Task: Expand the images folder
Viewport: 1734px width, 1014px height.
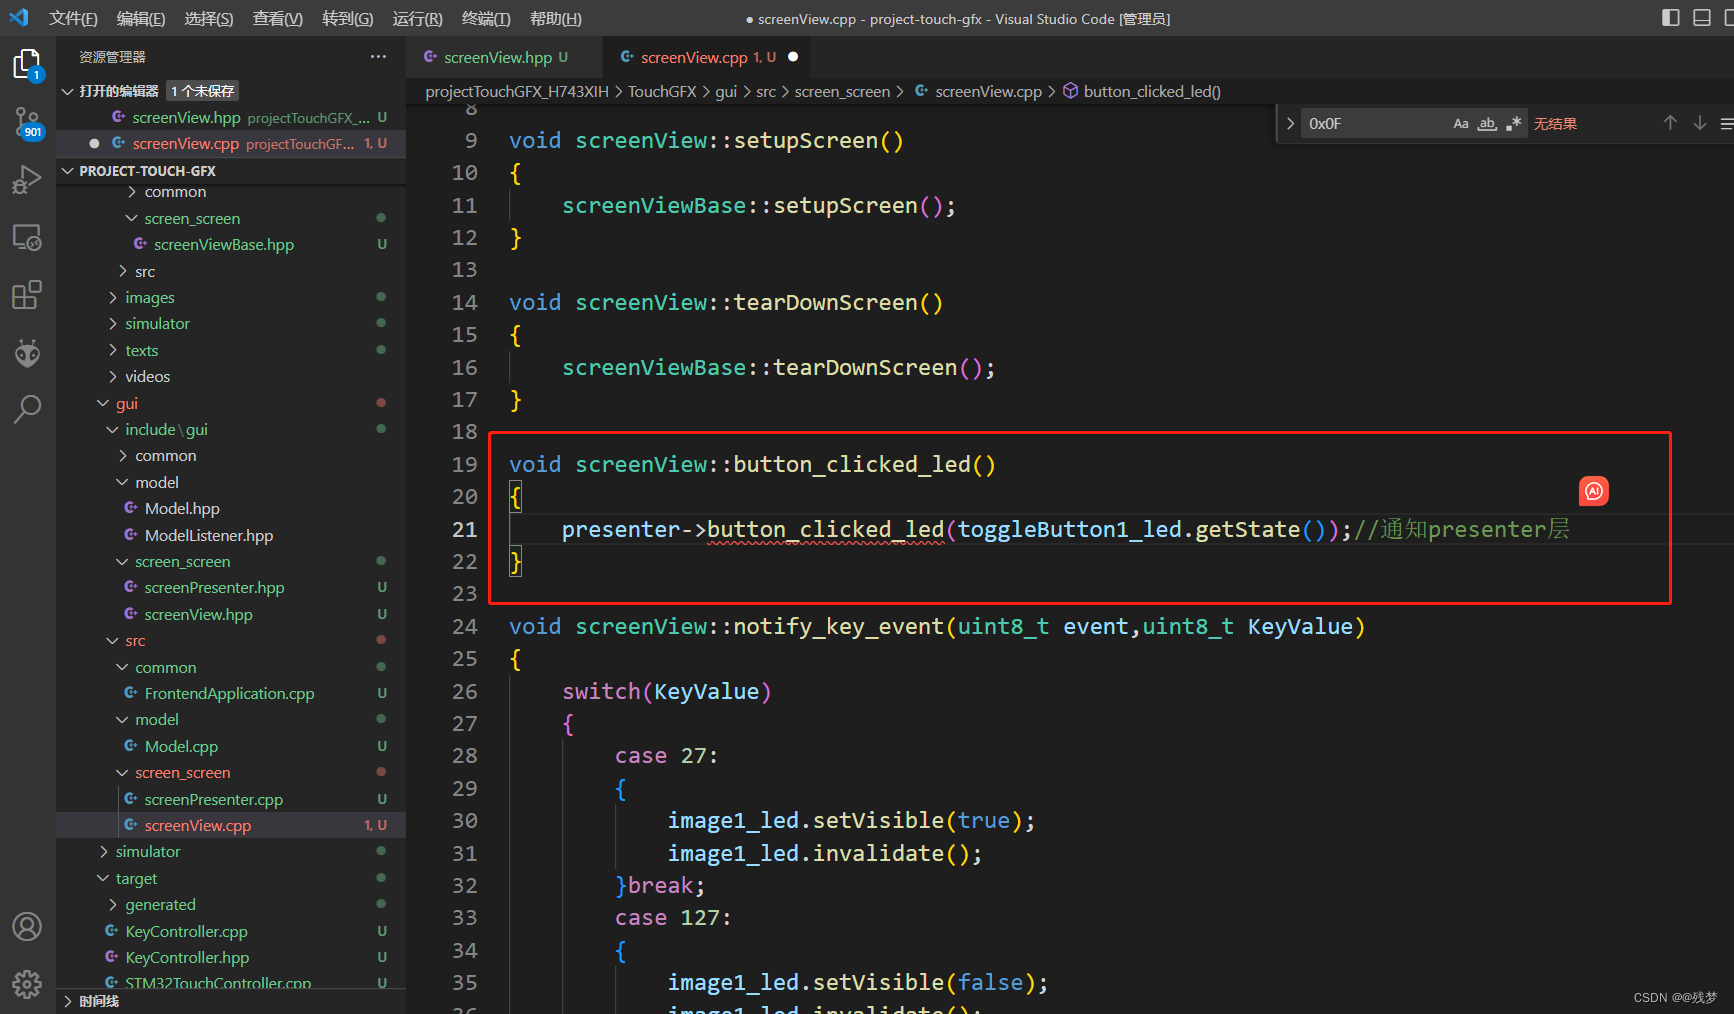Action: coord(113,297)
